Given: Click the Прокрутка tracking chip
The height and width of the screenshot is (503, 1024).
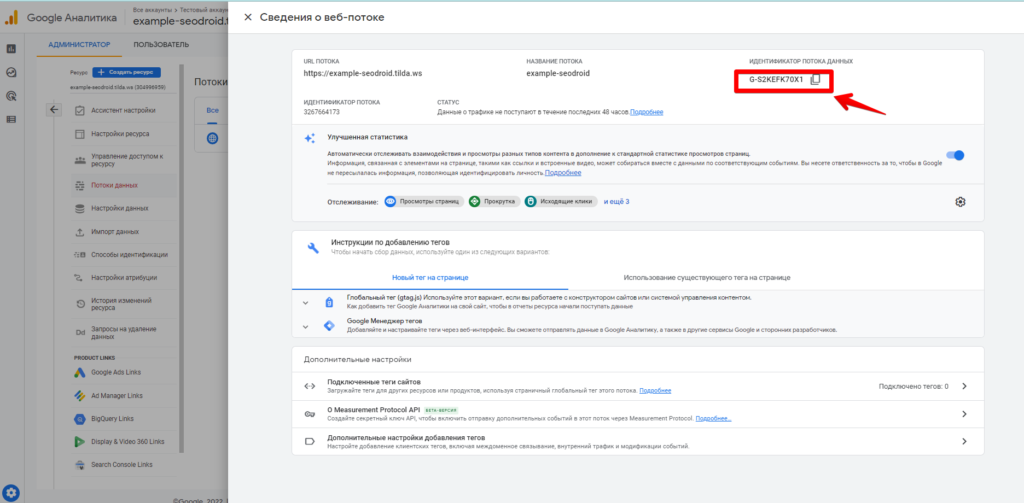Looking at the screenshot, I should (x=494, y=202).
